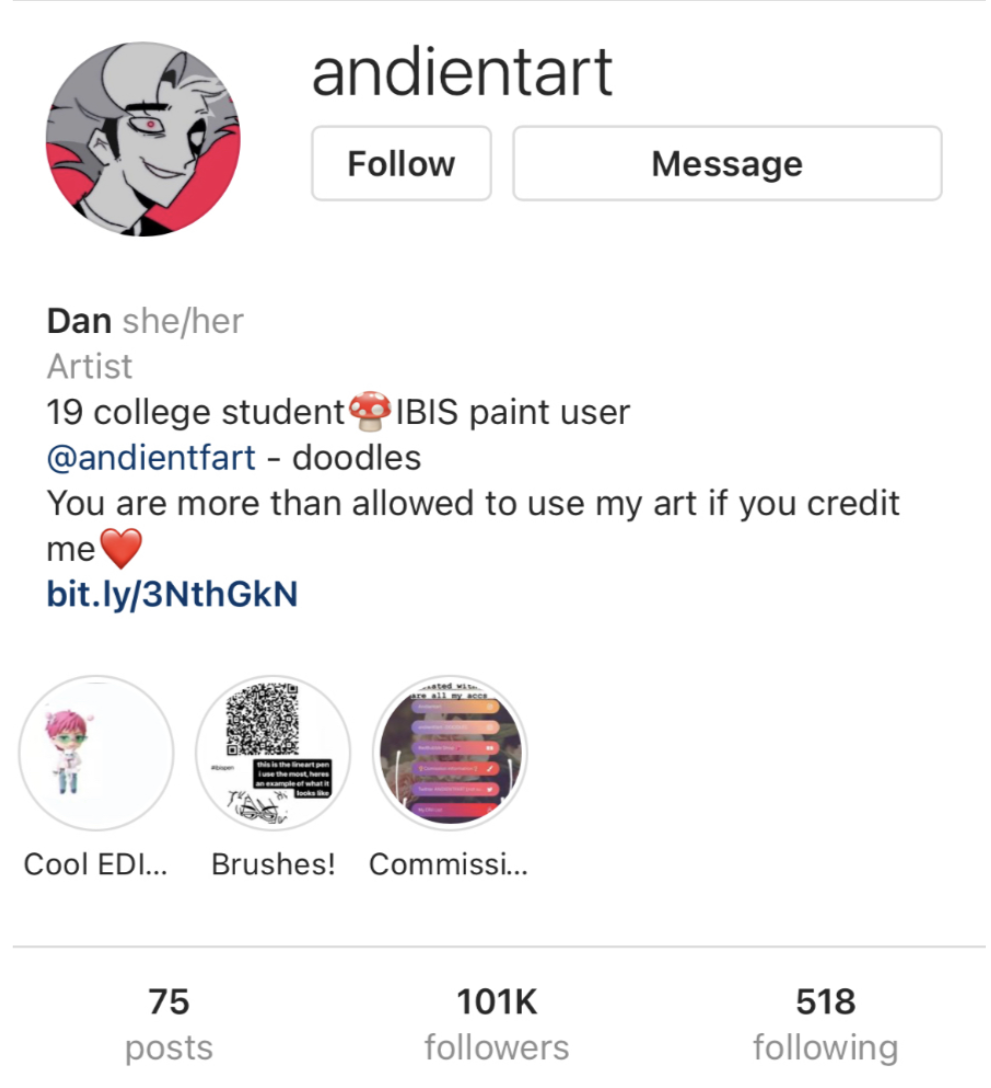
Task: Select the Brushes! highlight label
Action: 273,865
